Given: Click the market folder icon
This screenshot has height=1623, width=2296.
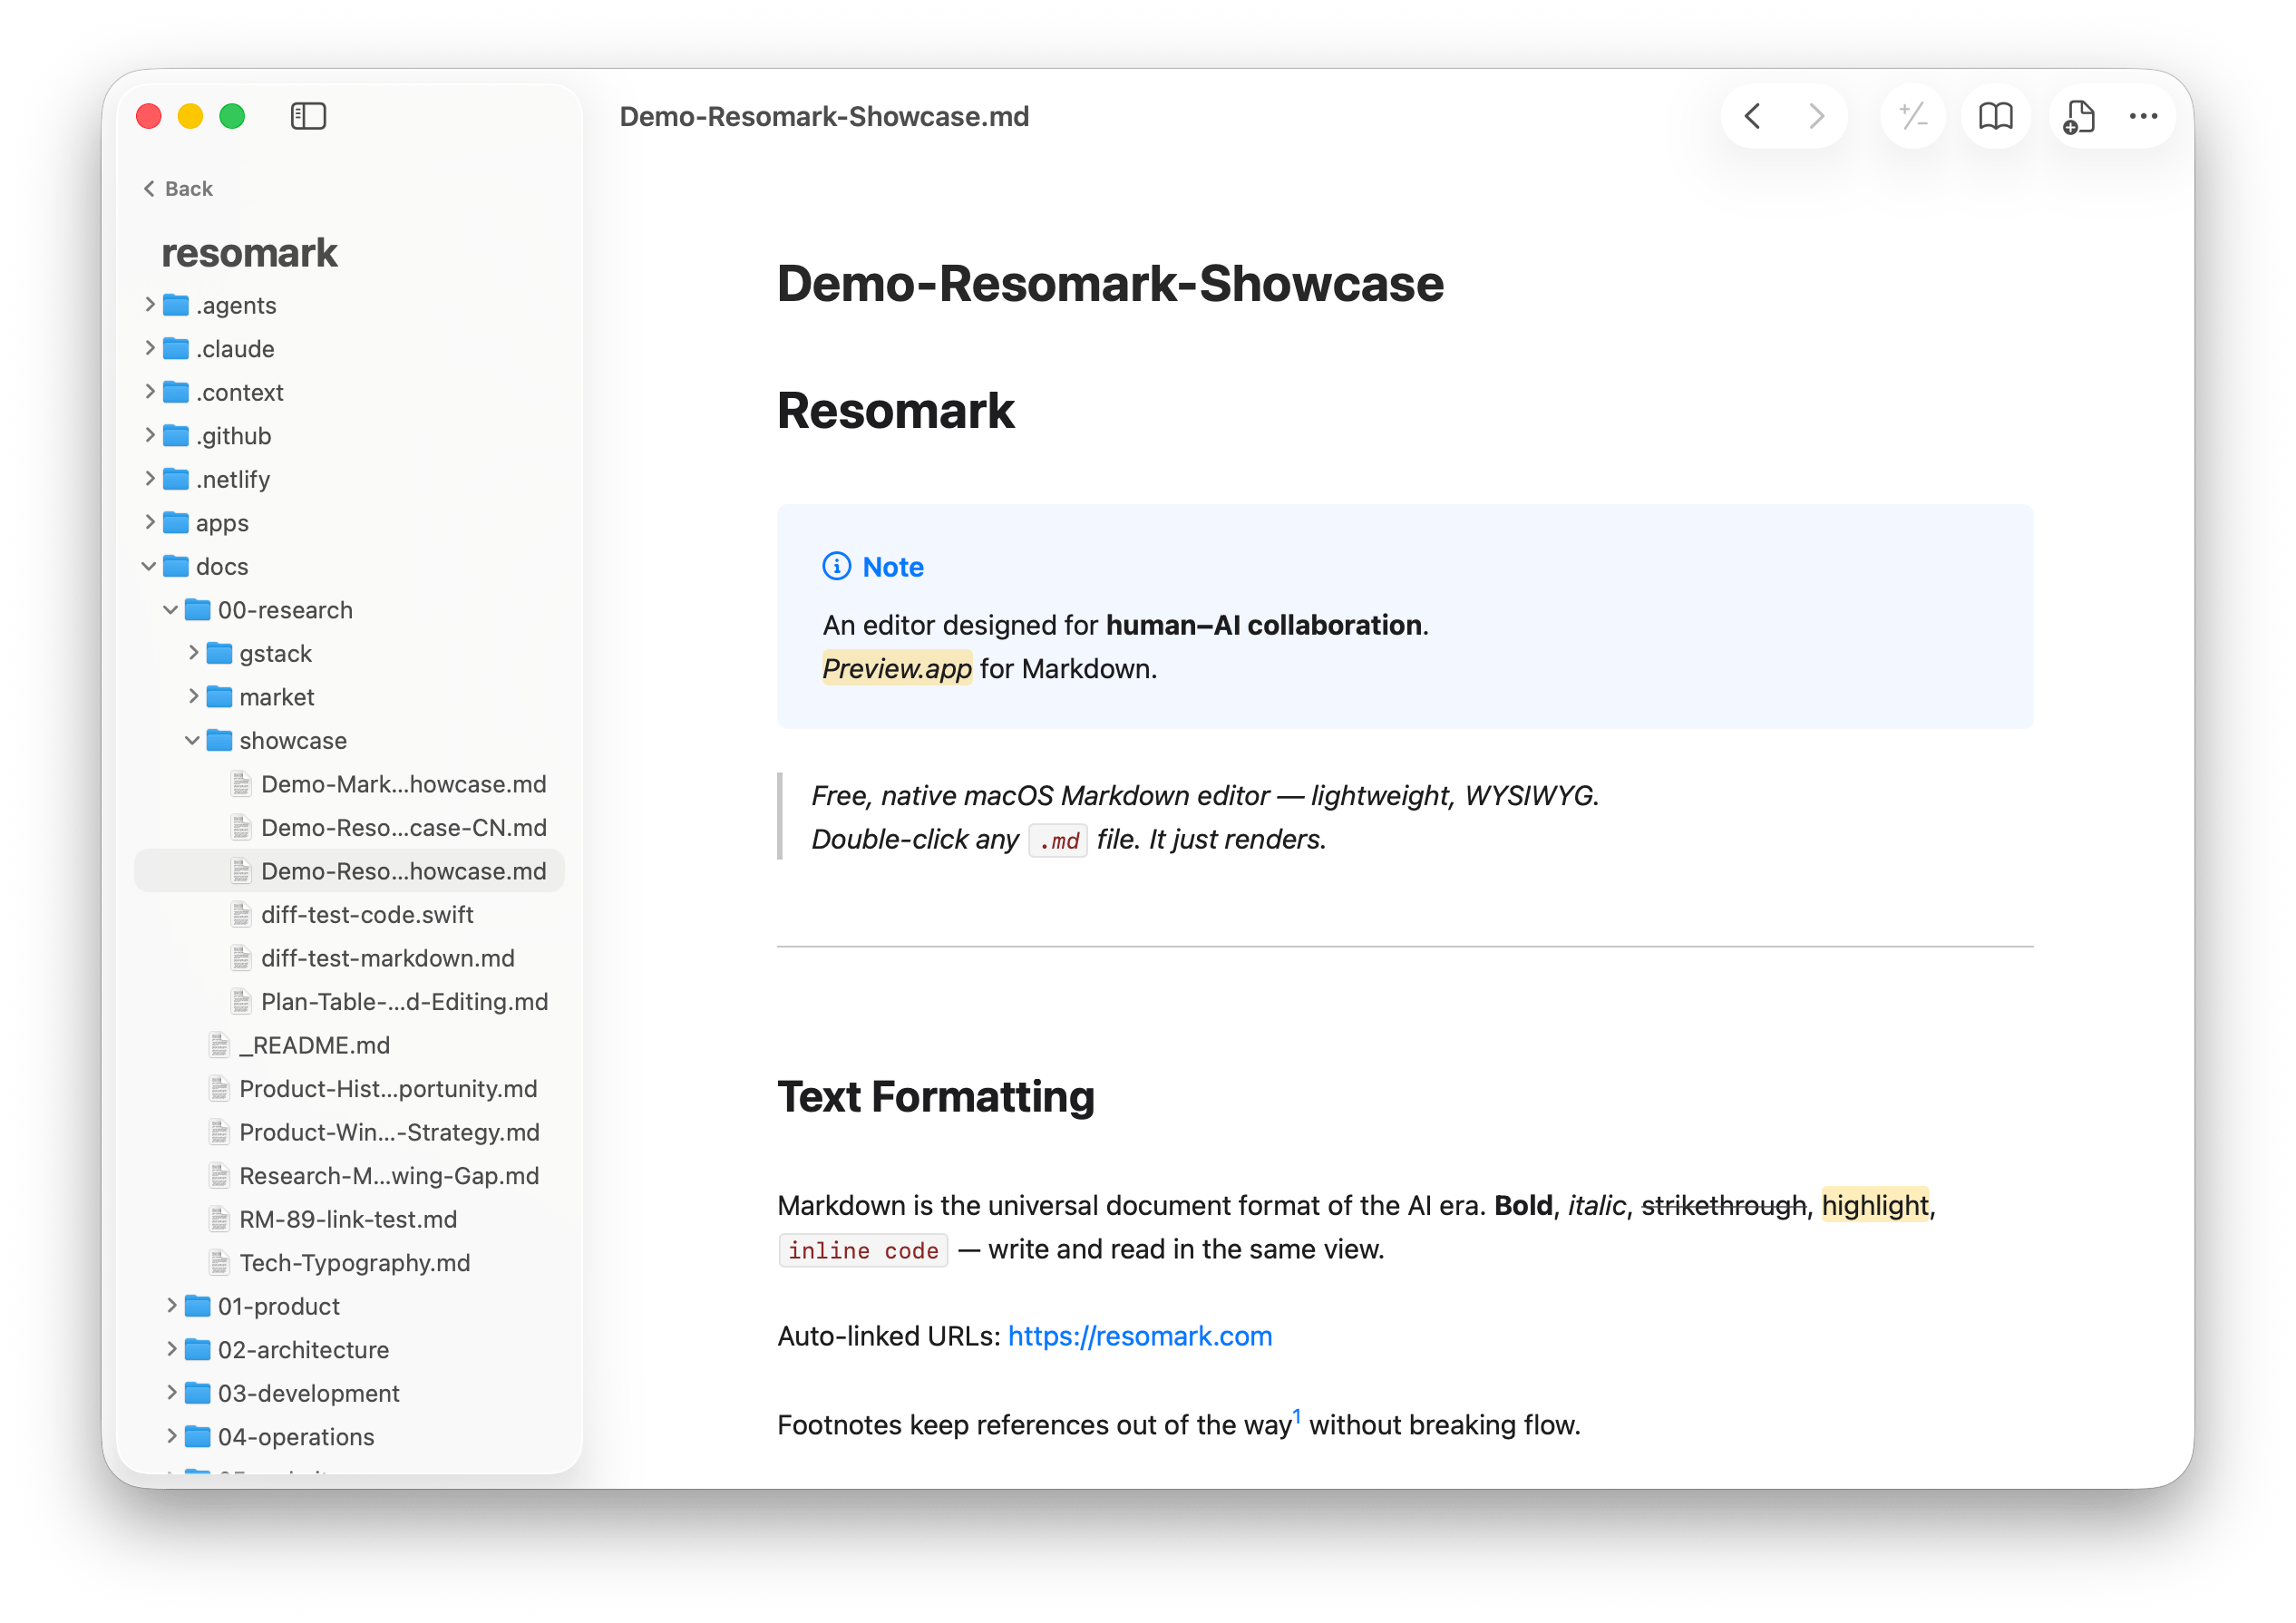Looking at the screenshot, I should tap(219, 696).
